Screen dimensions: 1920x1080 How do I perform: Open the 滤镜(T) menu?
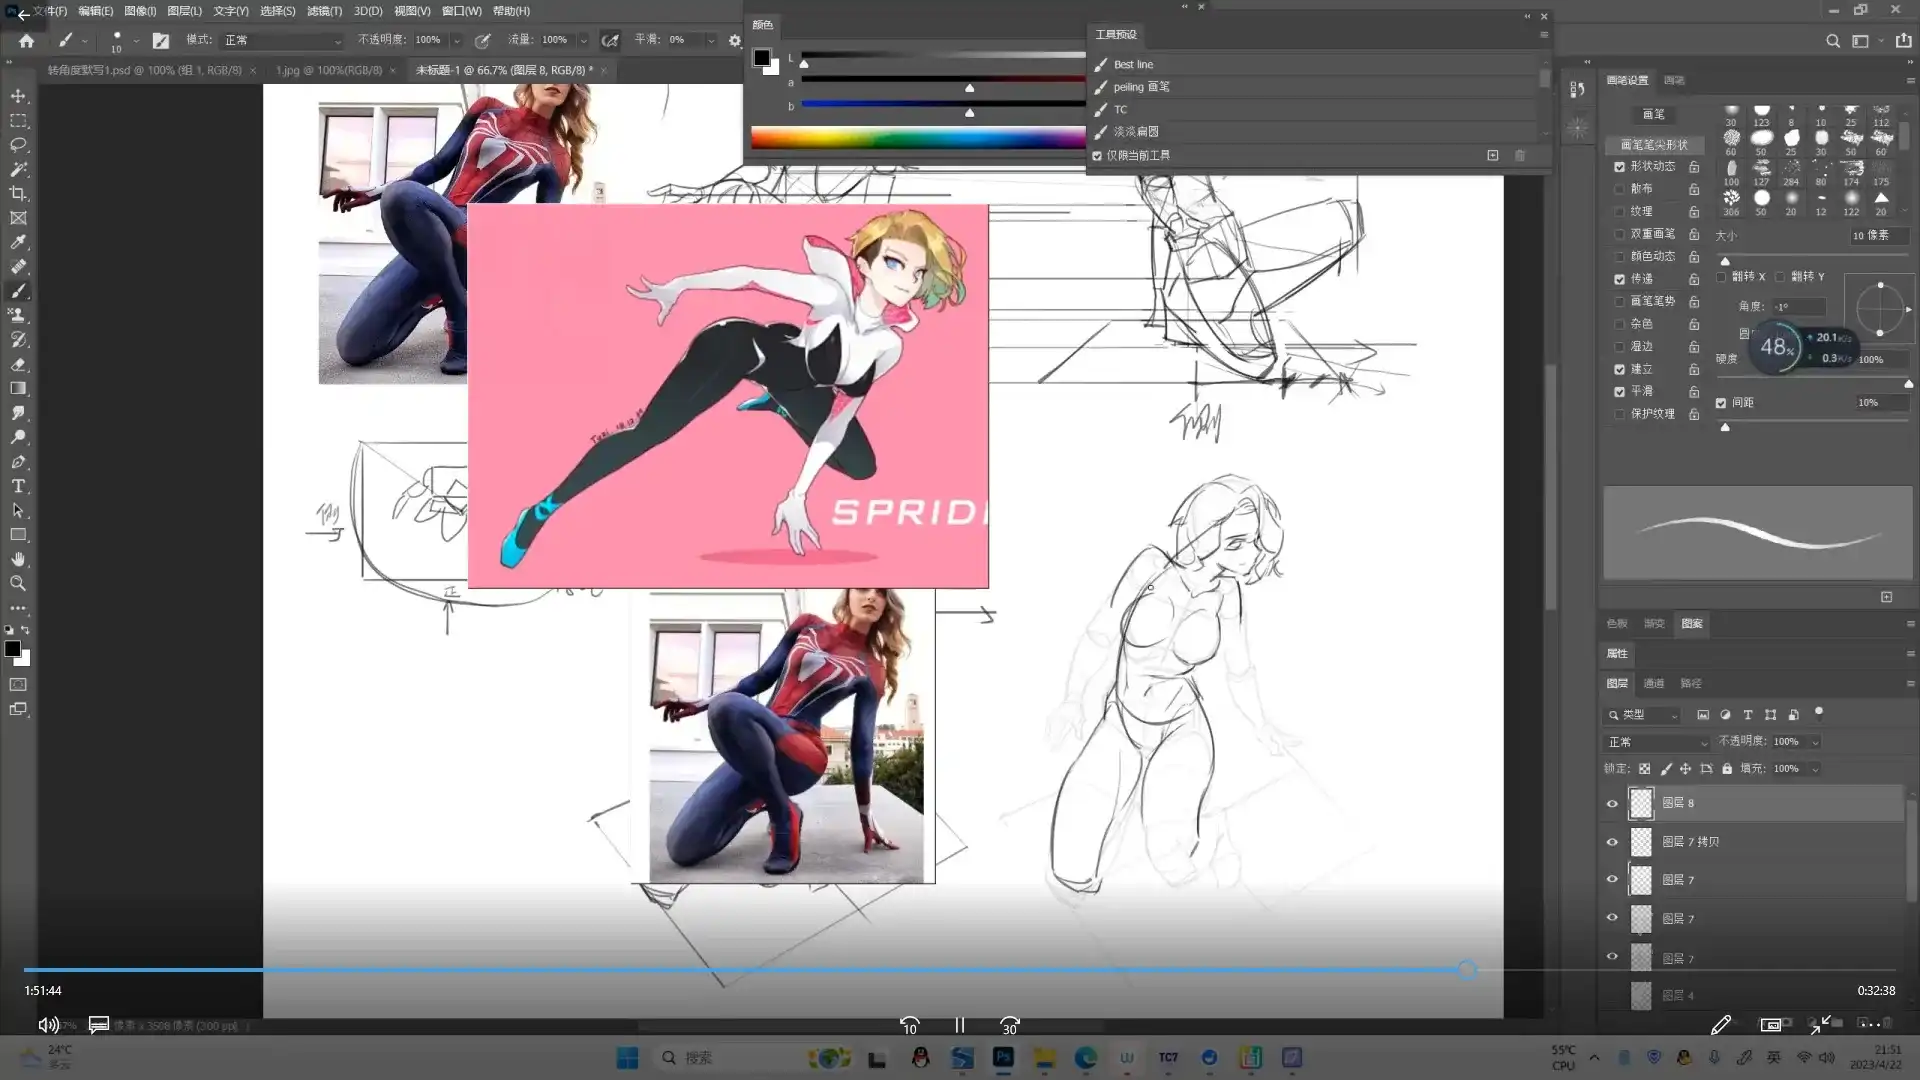point(324,11)
